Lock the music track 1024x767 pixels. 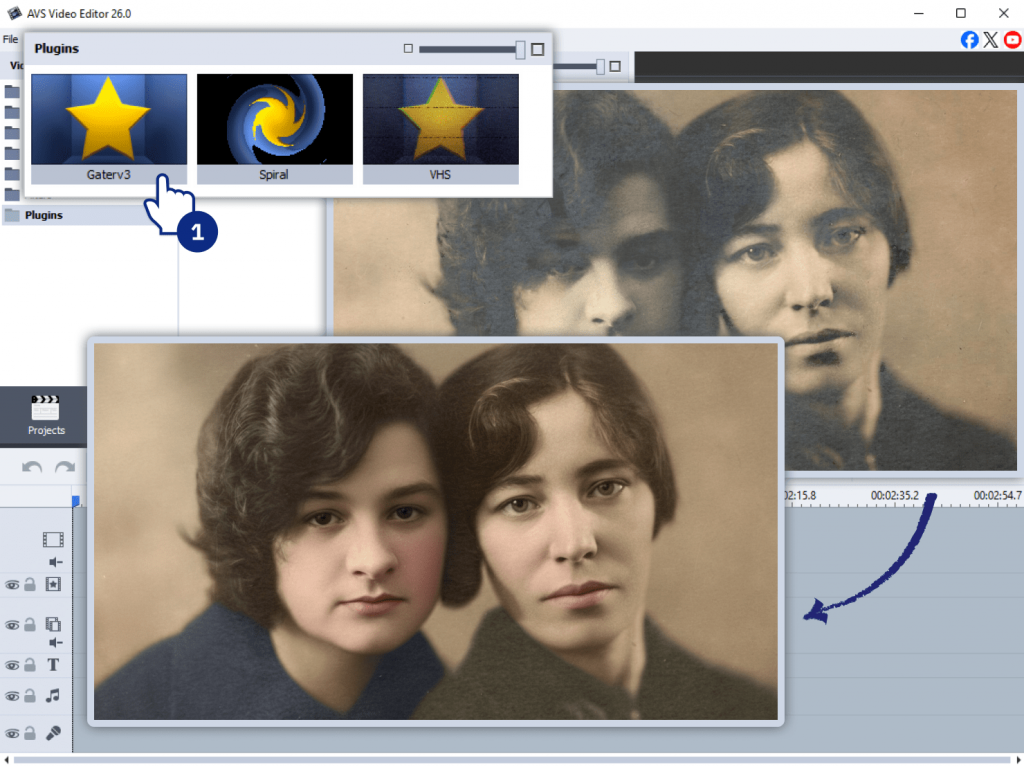tap(30, 696)
